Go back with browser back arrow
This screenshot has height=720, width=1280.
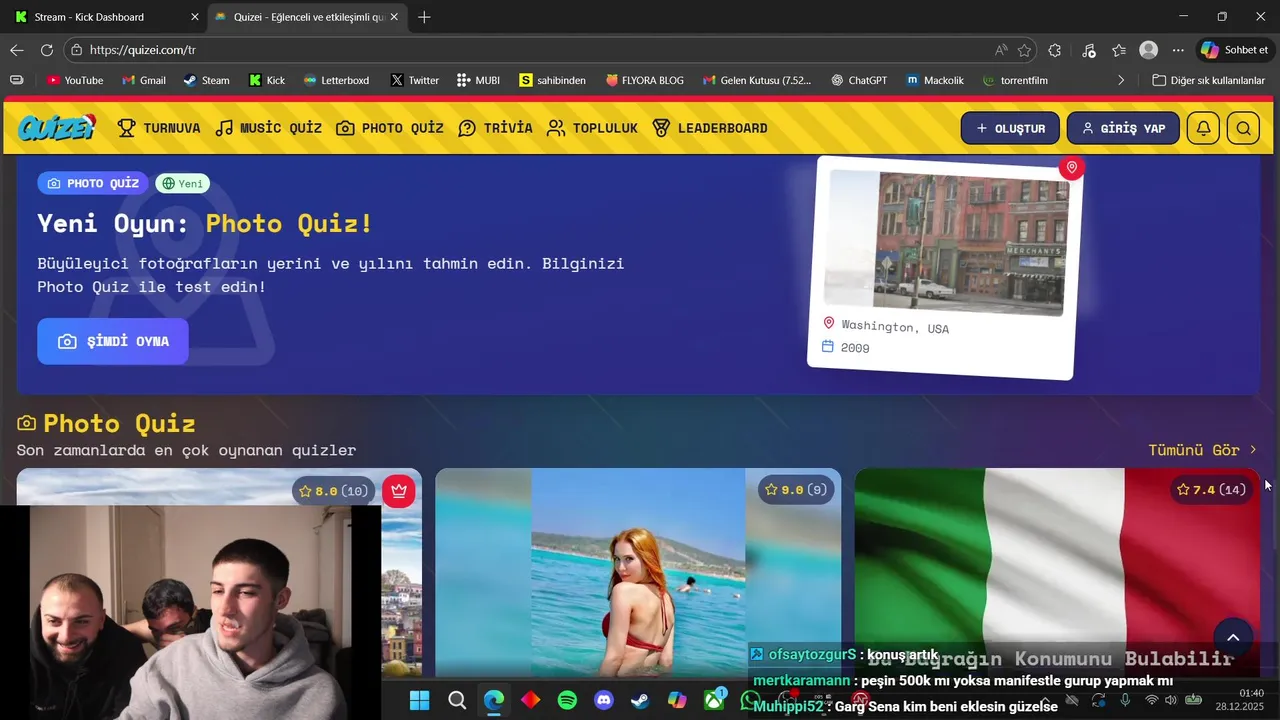pyautogui.click(x=17, y=50)
